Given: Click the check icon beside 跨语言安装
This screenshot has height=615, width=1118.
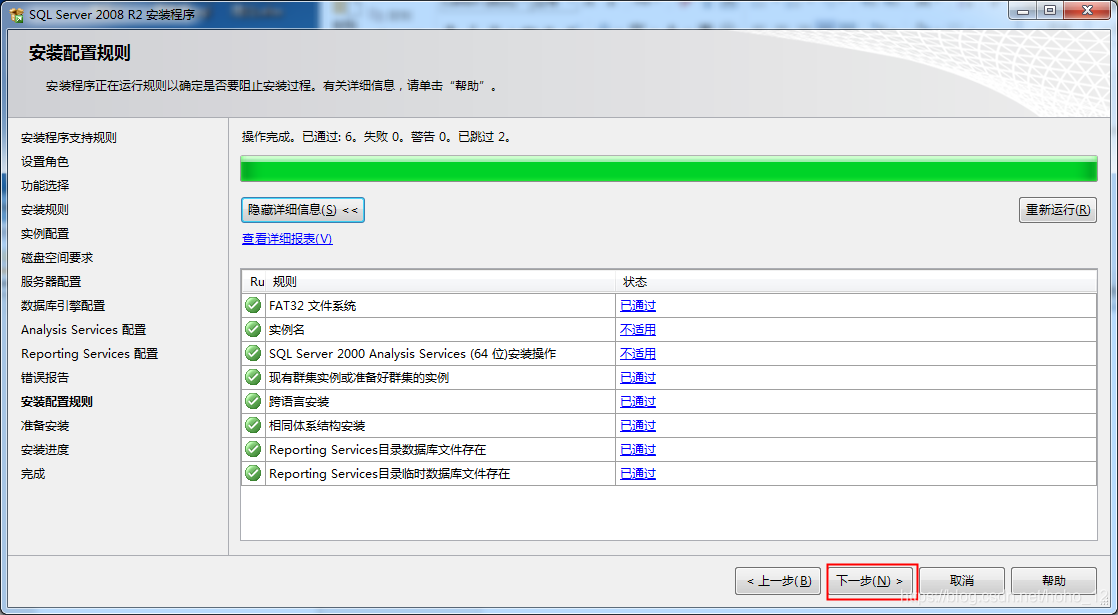Looking at the screenshot, I should tap(252, 401).
